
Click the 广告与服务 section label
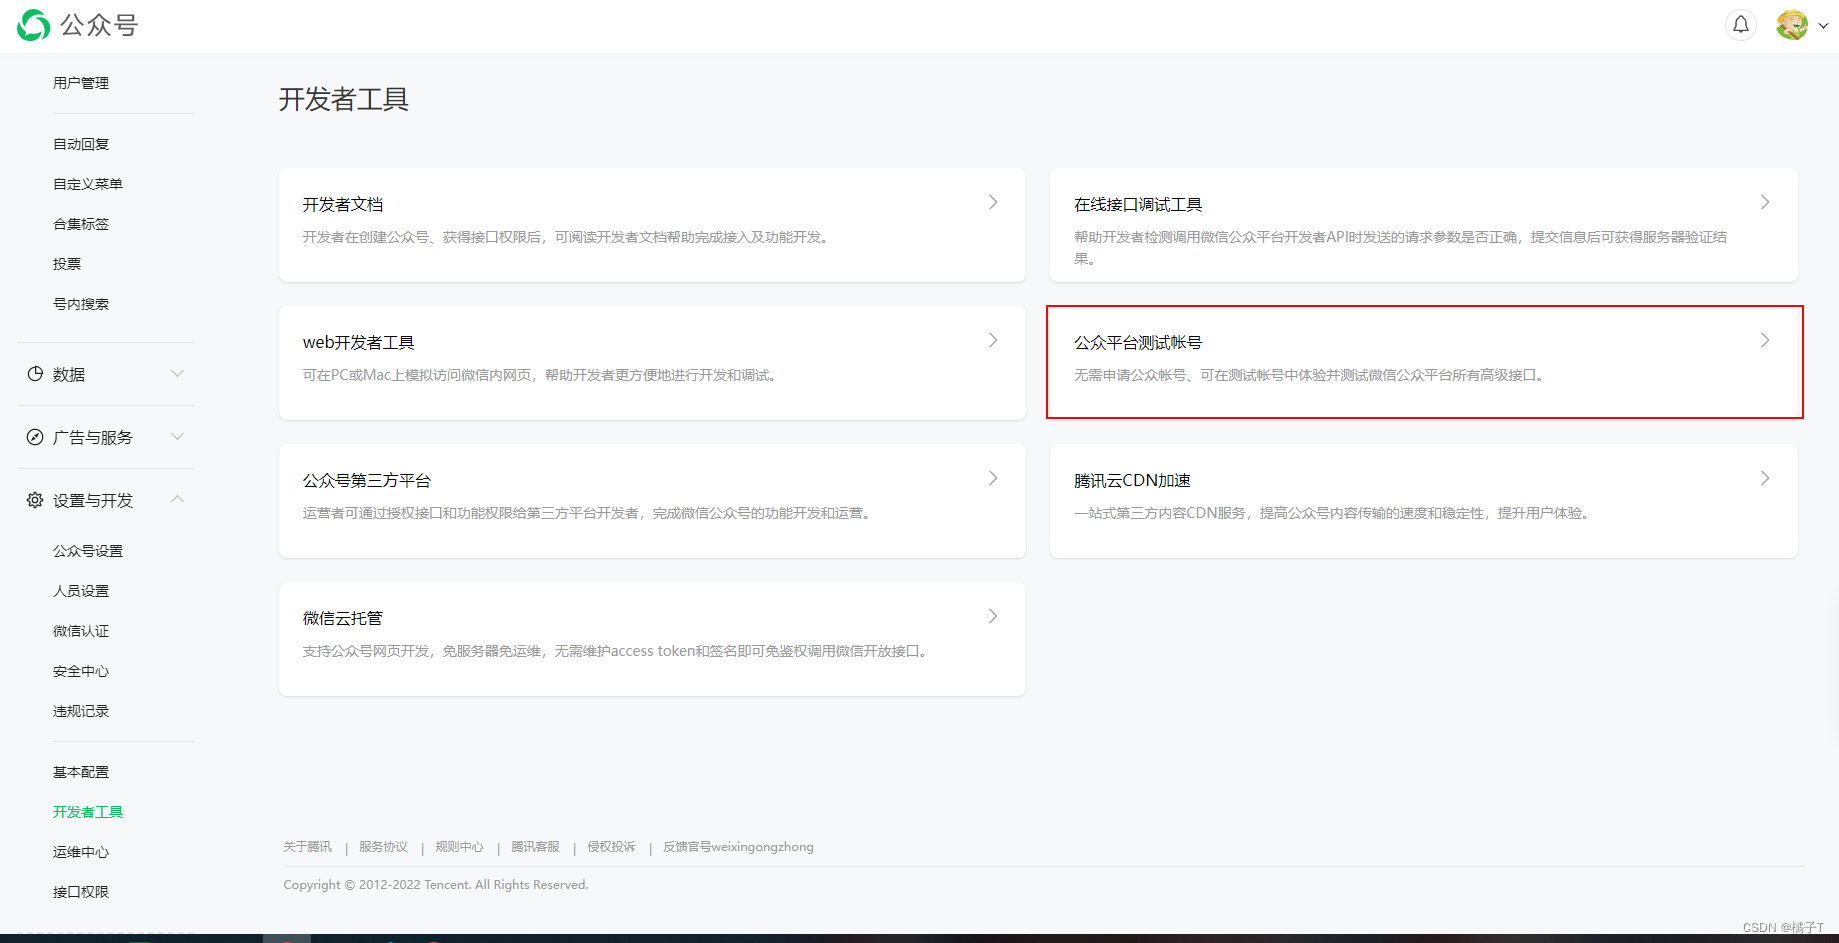93,437
